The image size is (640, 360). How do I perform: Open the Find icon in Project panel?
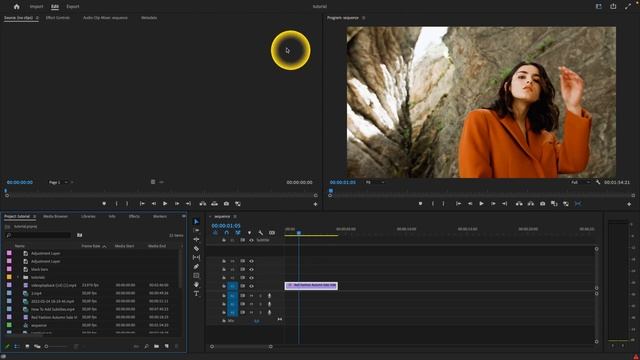147,346
